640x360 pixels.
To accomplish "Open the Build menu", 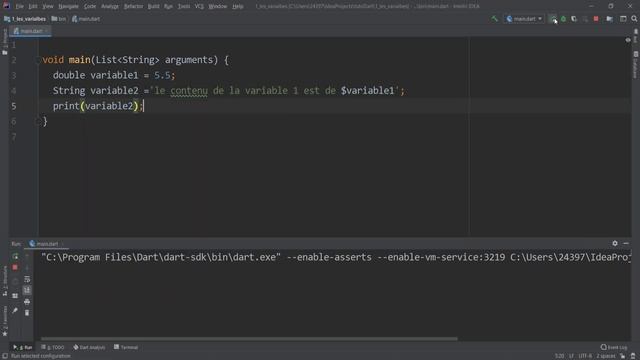I will point(153,6).
